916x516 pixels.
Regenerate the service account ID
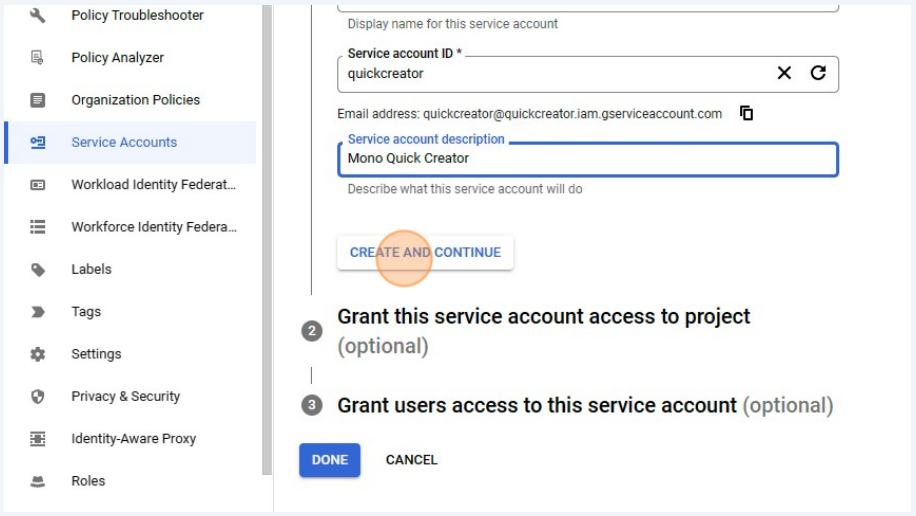pos(818,73)
